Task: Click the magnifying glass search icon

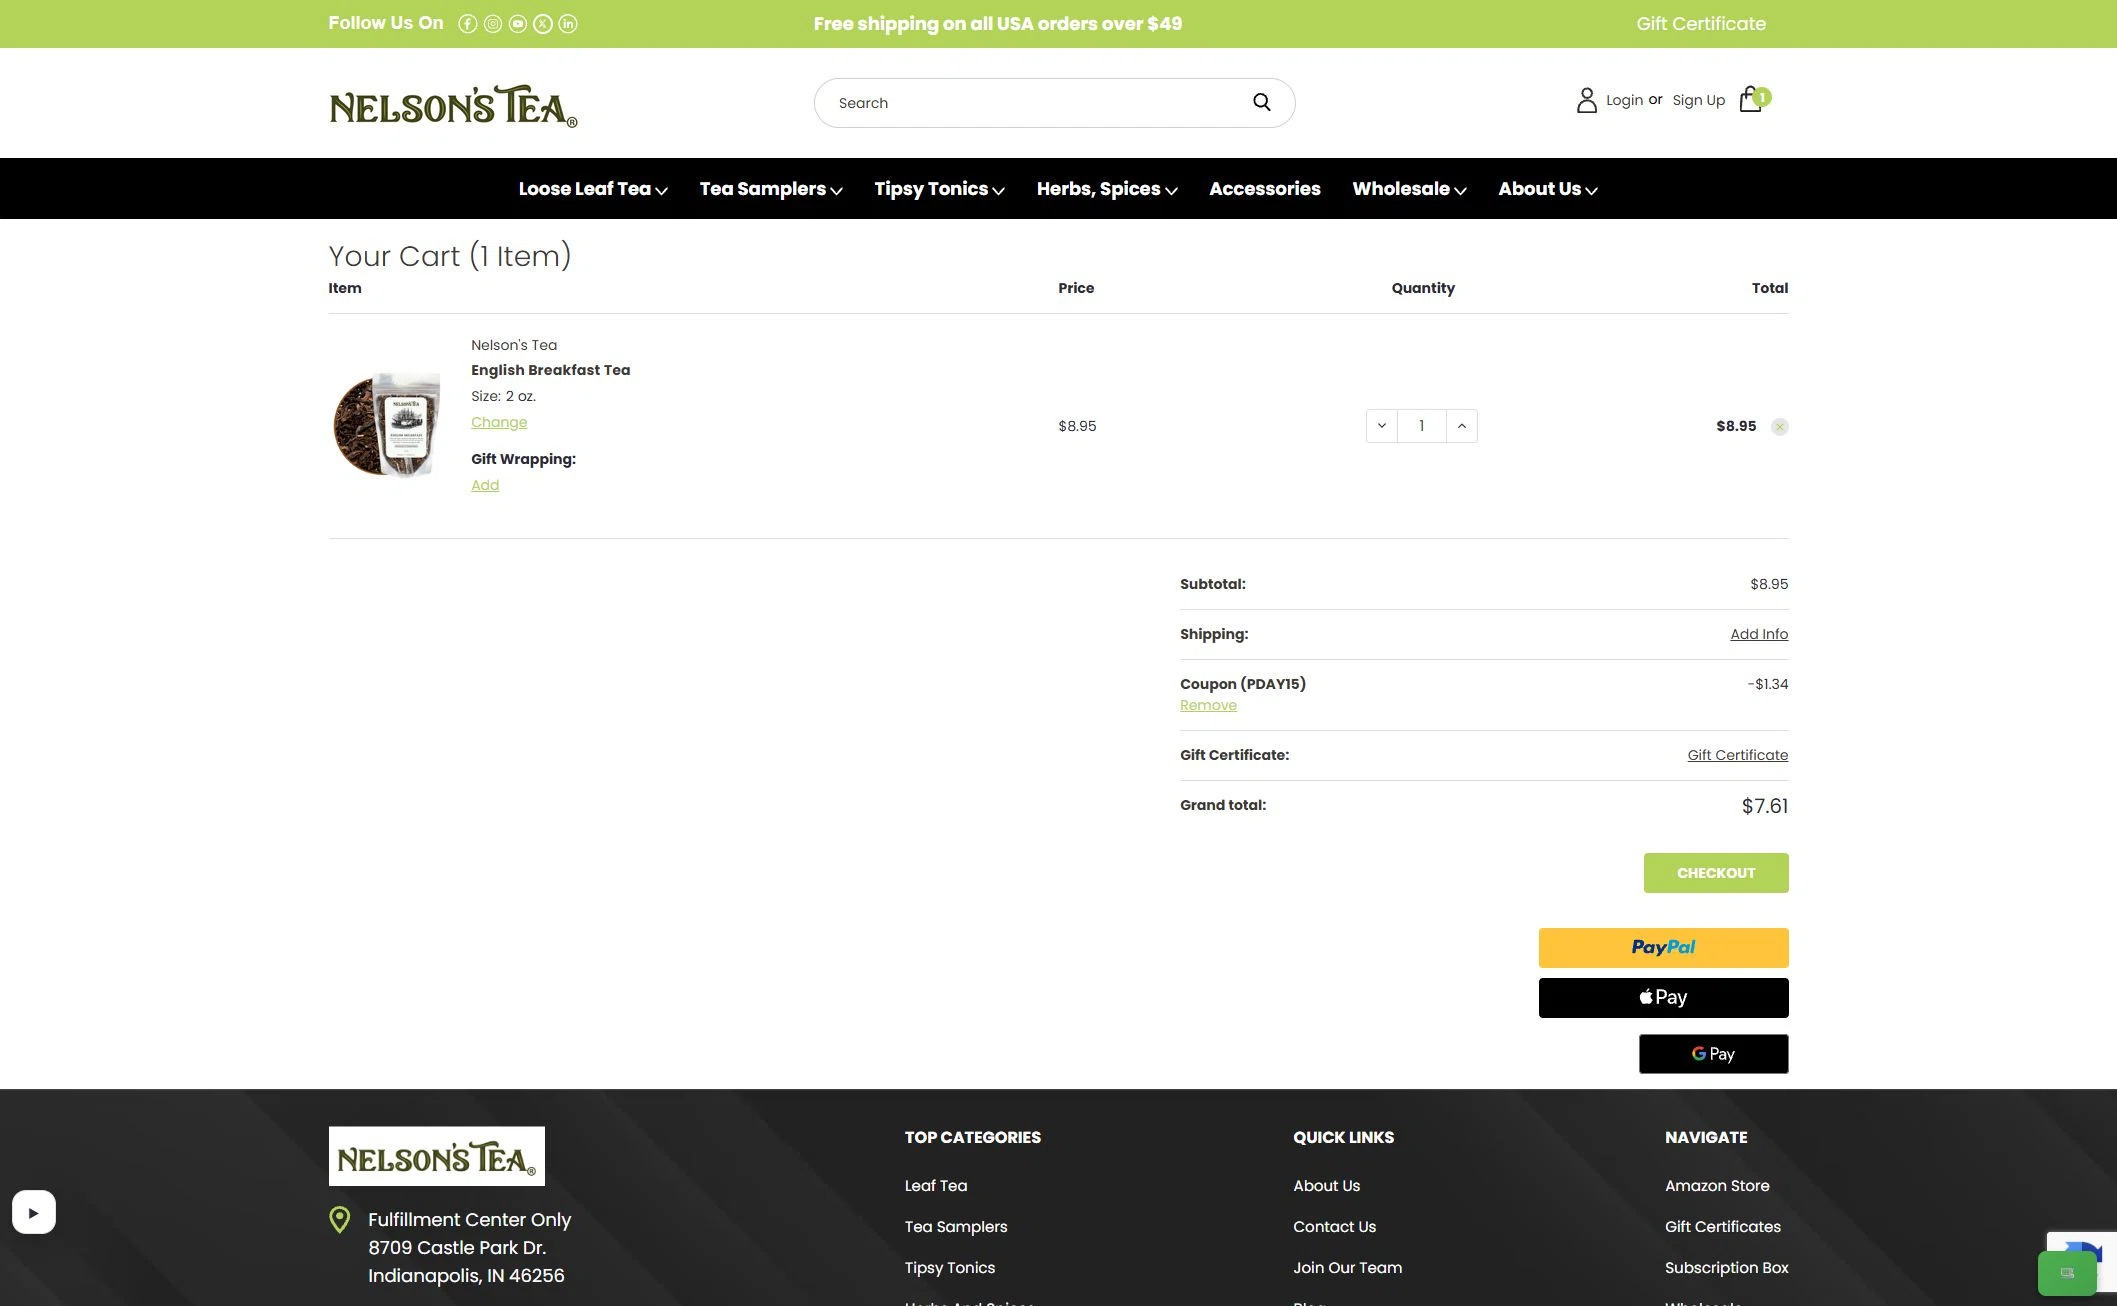Action: point(1262,102)
